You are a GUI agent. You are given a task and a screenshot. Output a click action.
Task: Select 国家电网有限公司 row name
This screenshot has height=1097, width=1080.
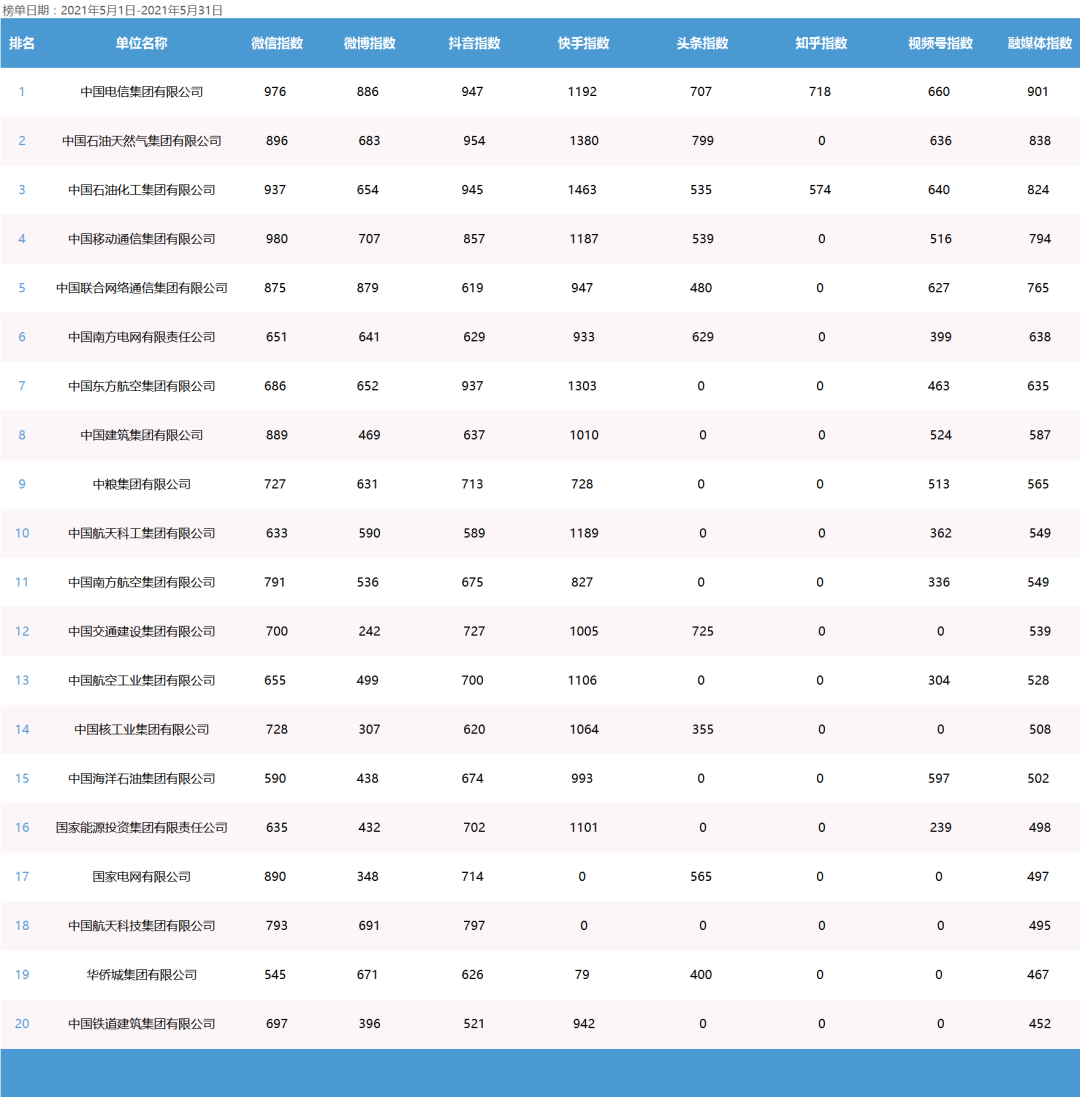[141, 876]
